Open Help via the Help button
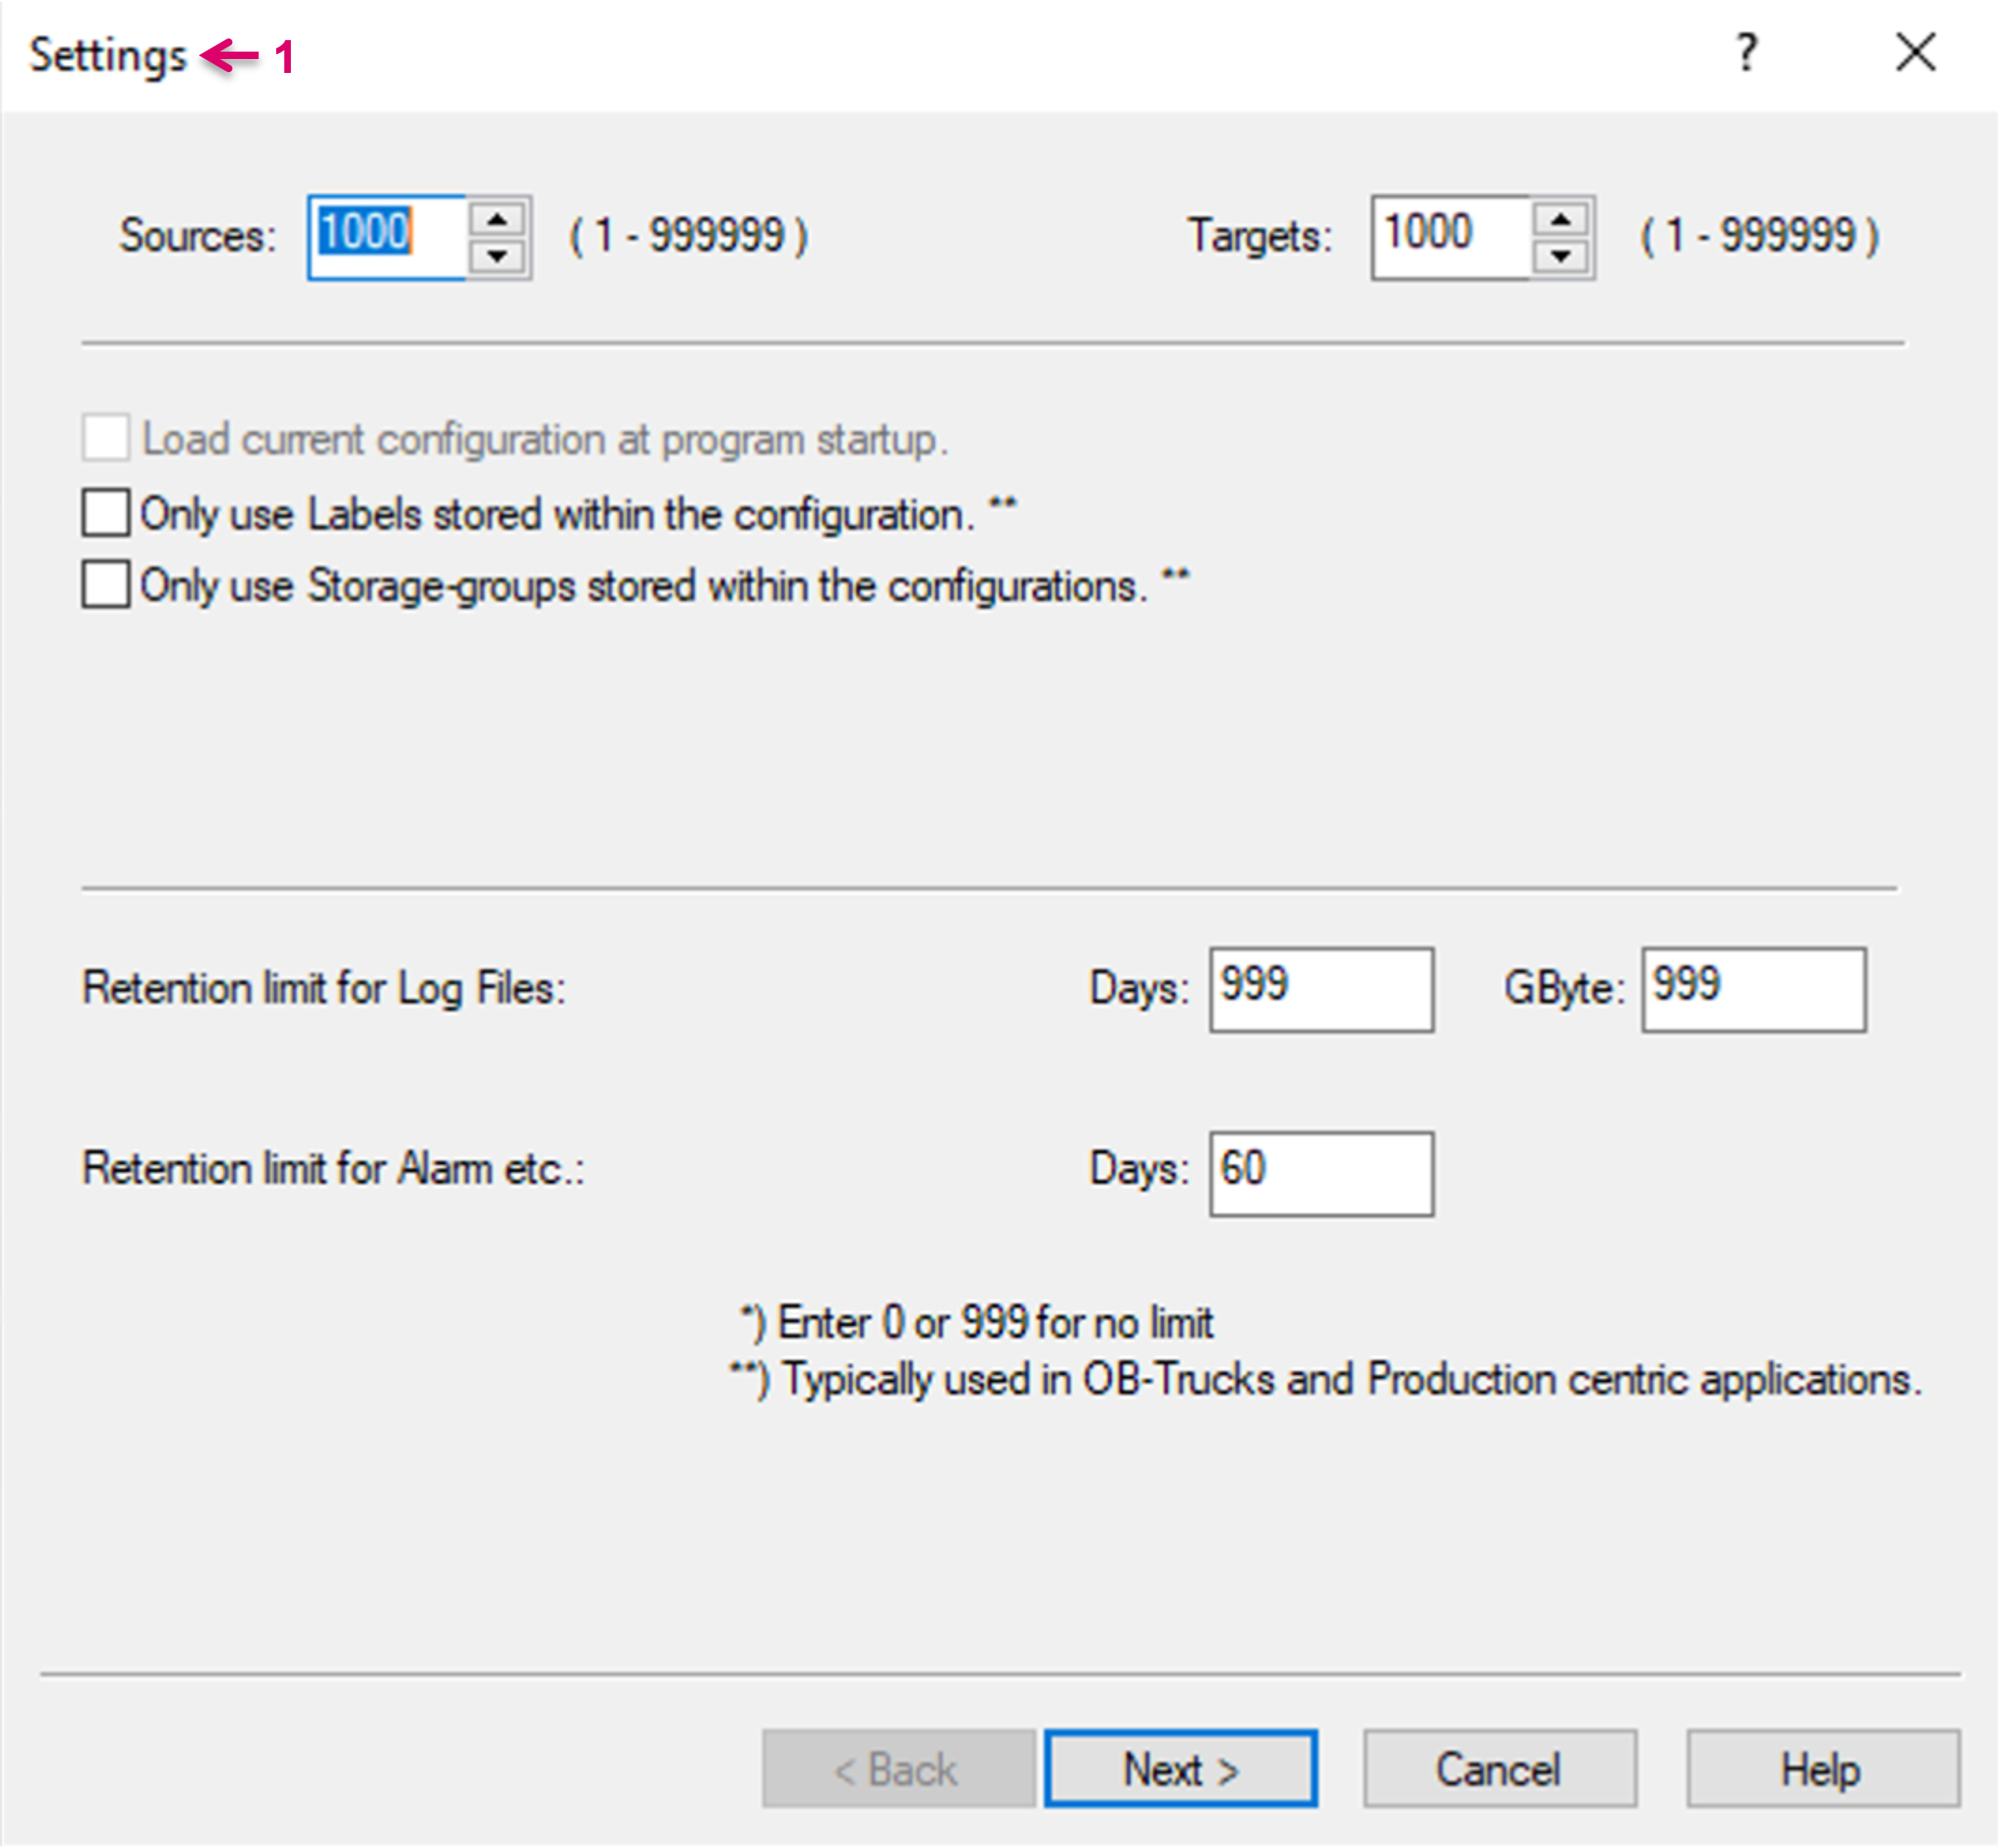This screenshot has width=1998, height=1848. 1821,1768
